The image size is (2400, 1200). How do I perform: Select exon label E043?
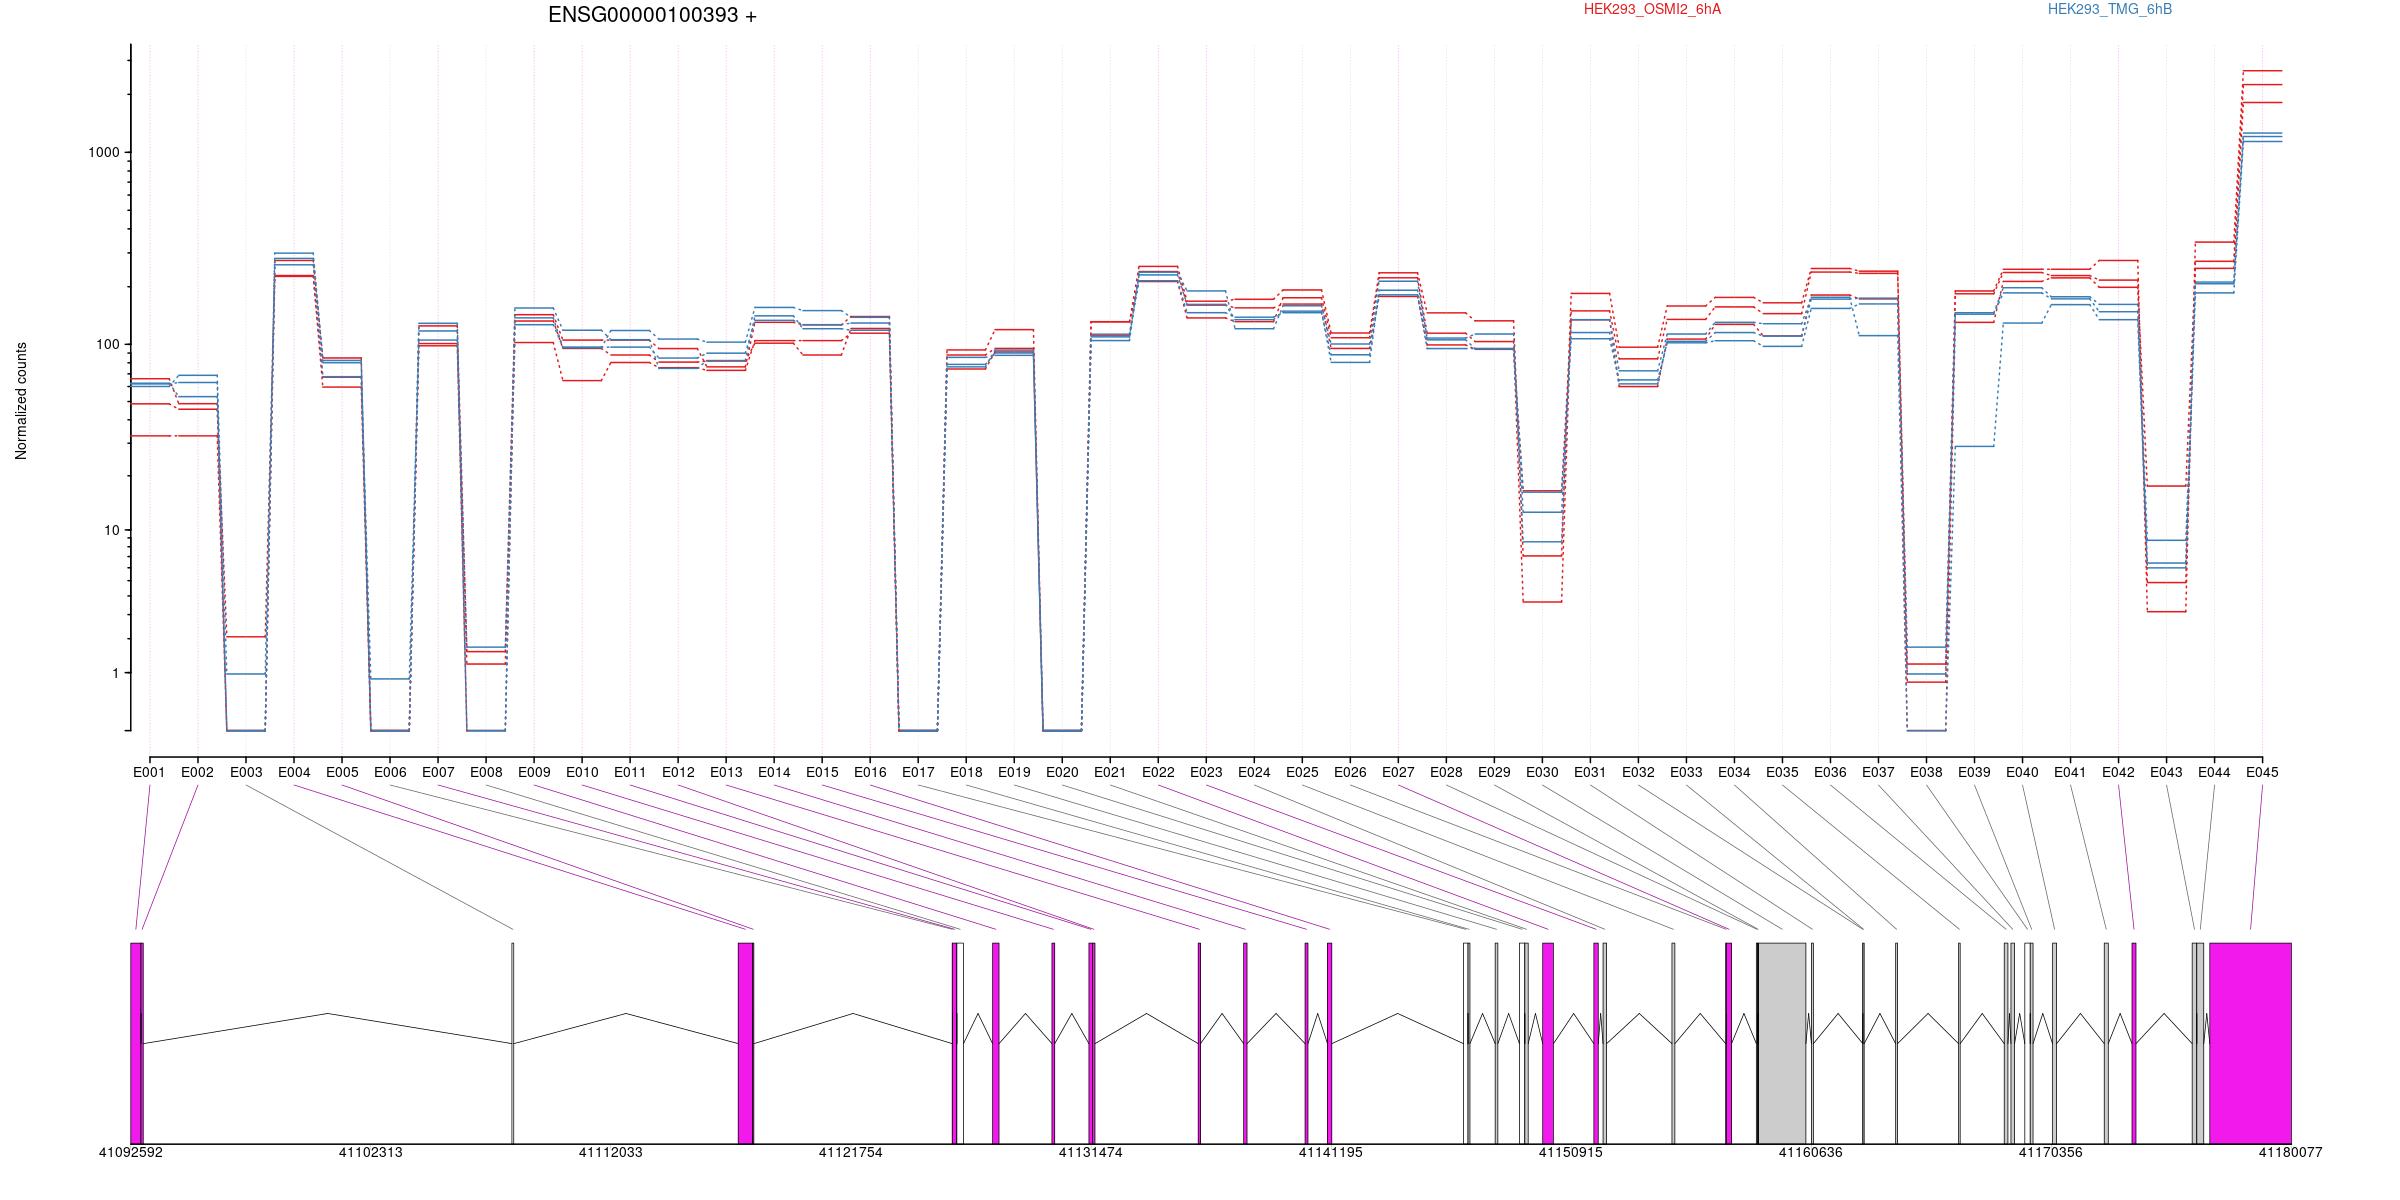point(2166,772)
